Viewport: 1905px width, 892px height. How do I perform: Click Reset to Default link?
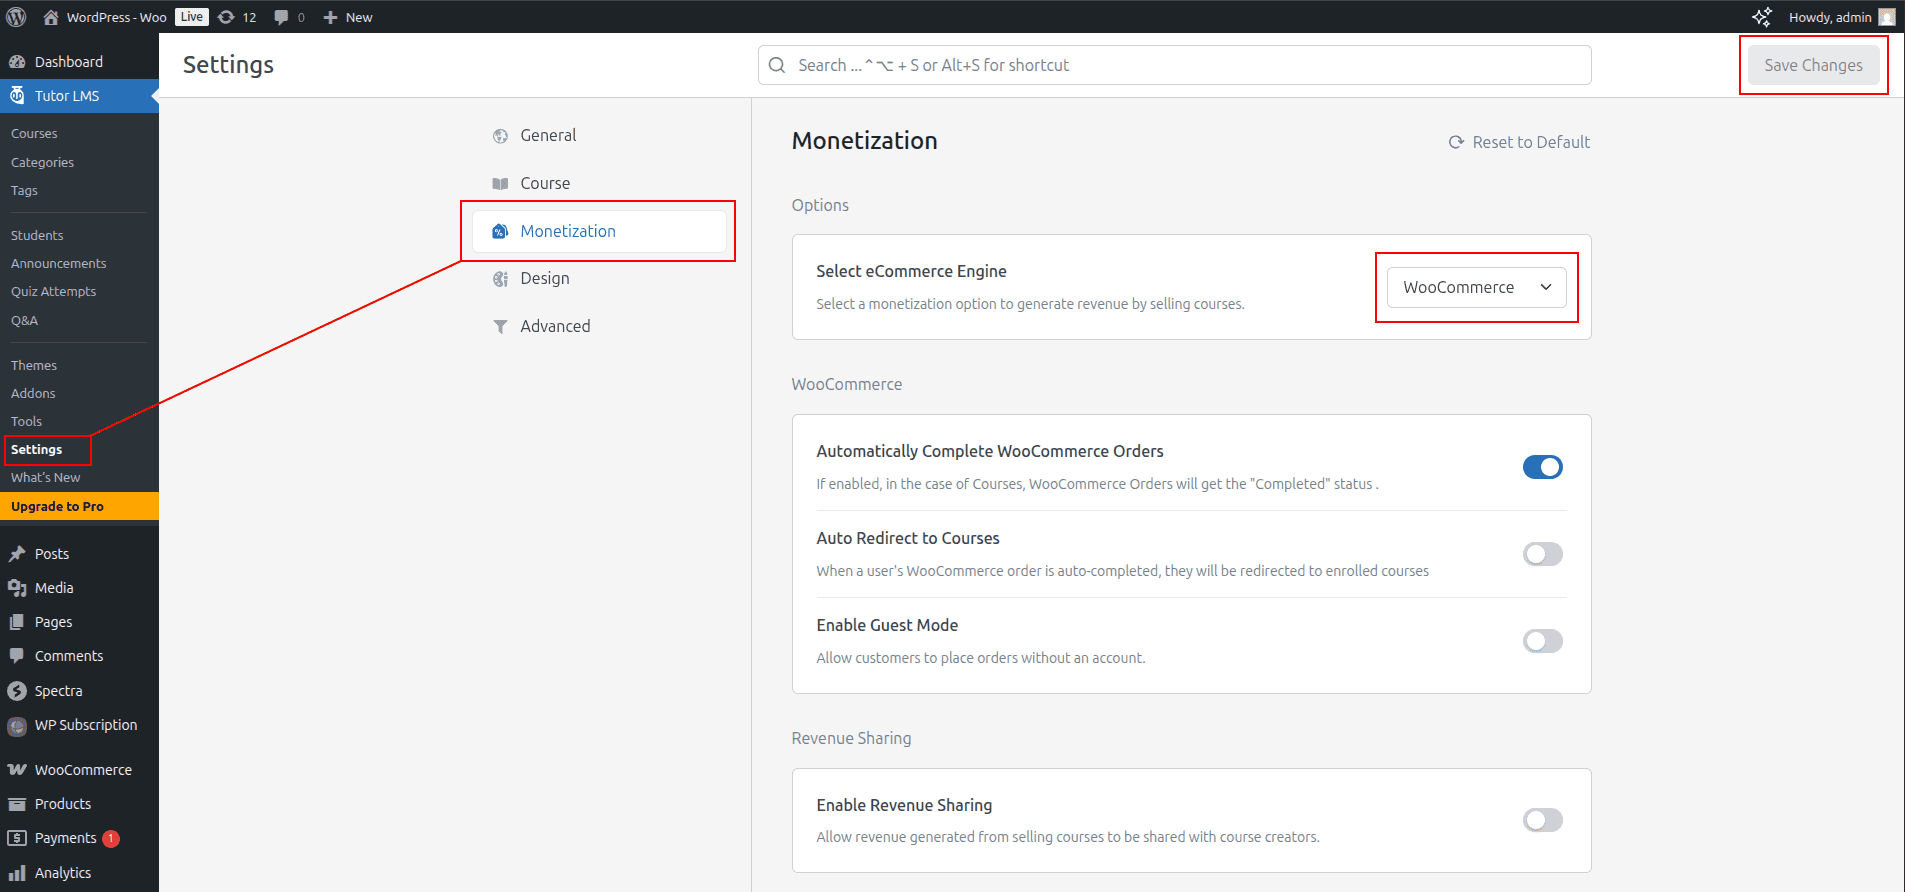1519,142
